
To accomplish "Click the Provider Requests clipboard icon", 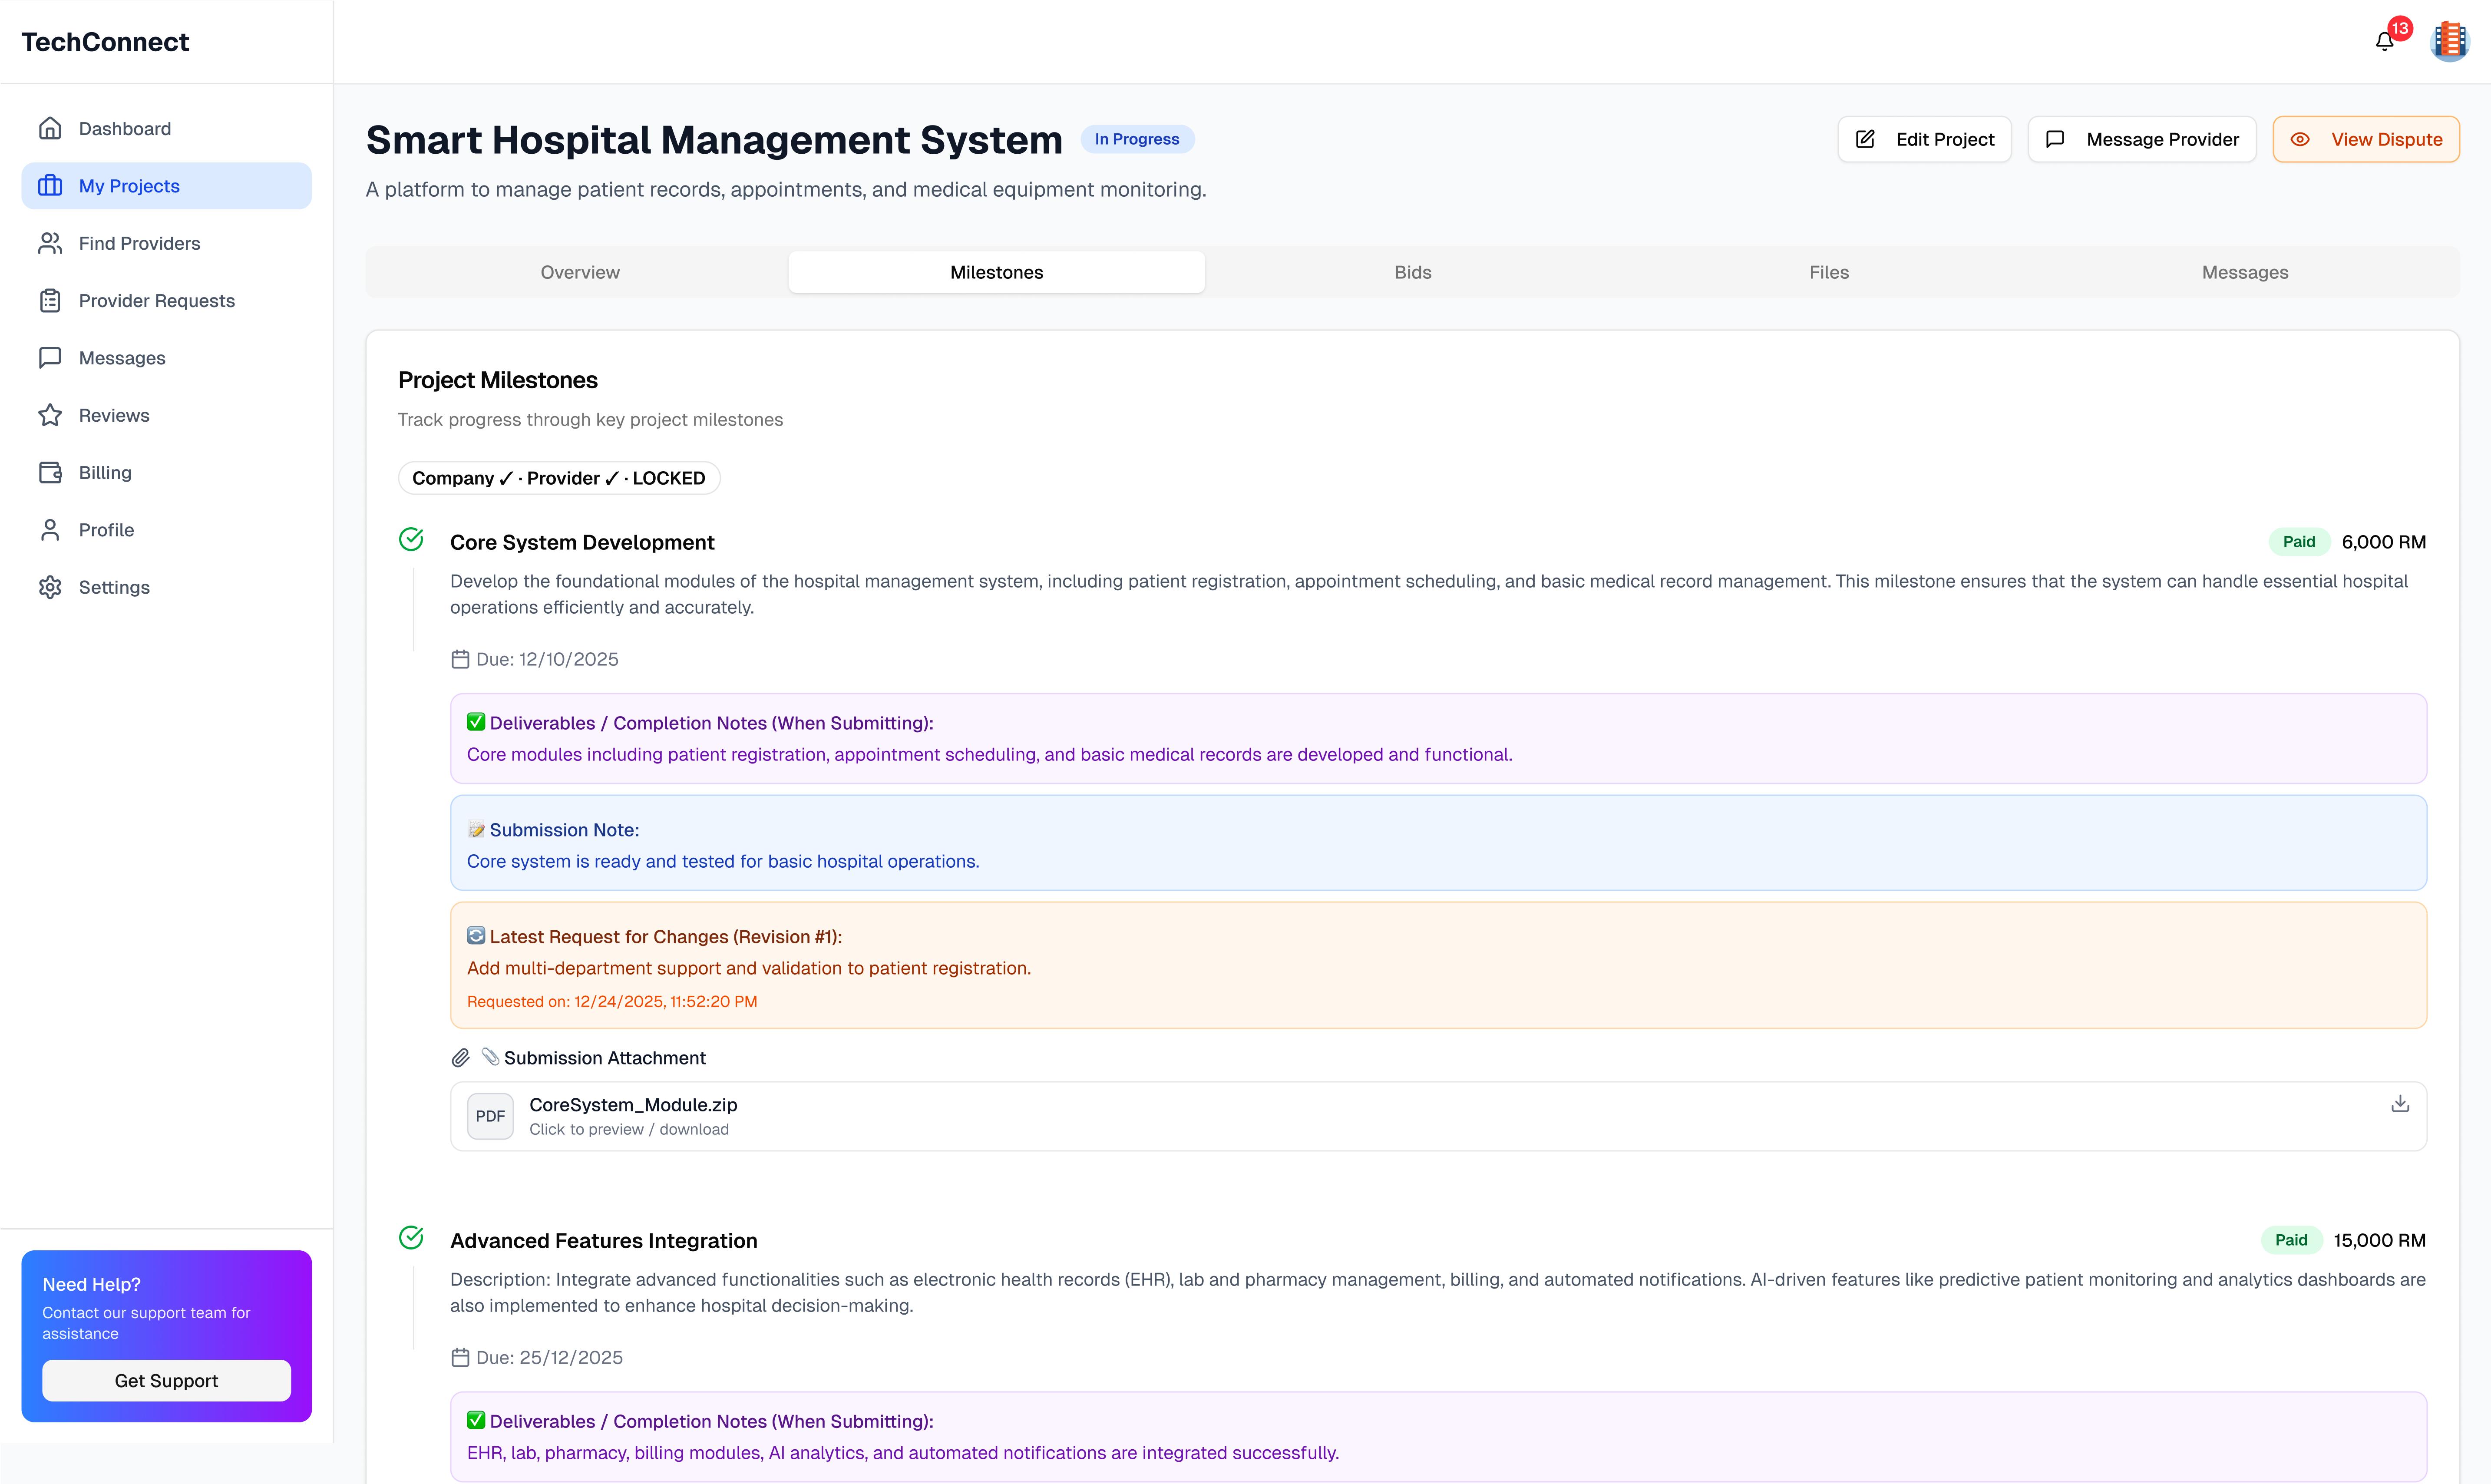I will click(50, 301).
